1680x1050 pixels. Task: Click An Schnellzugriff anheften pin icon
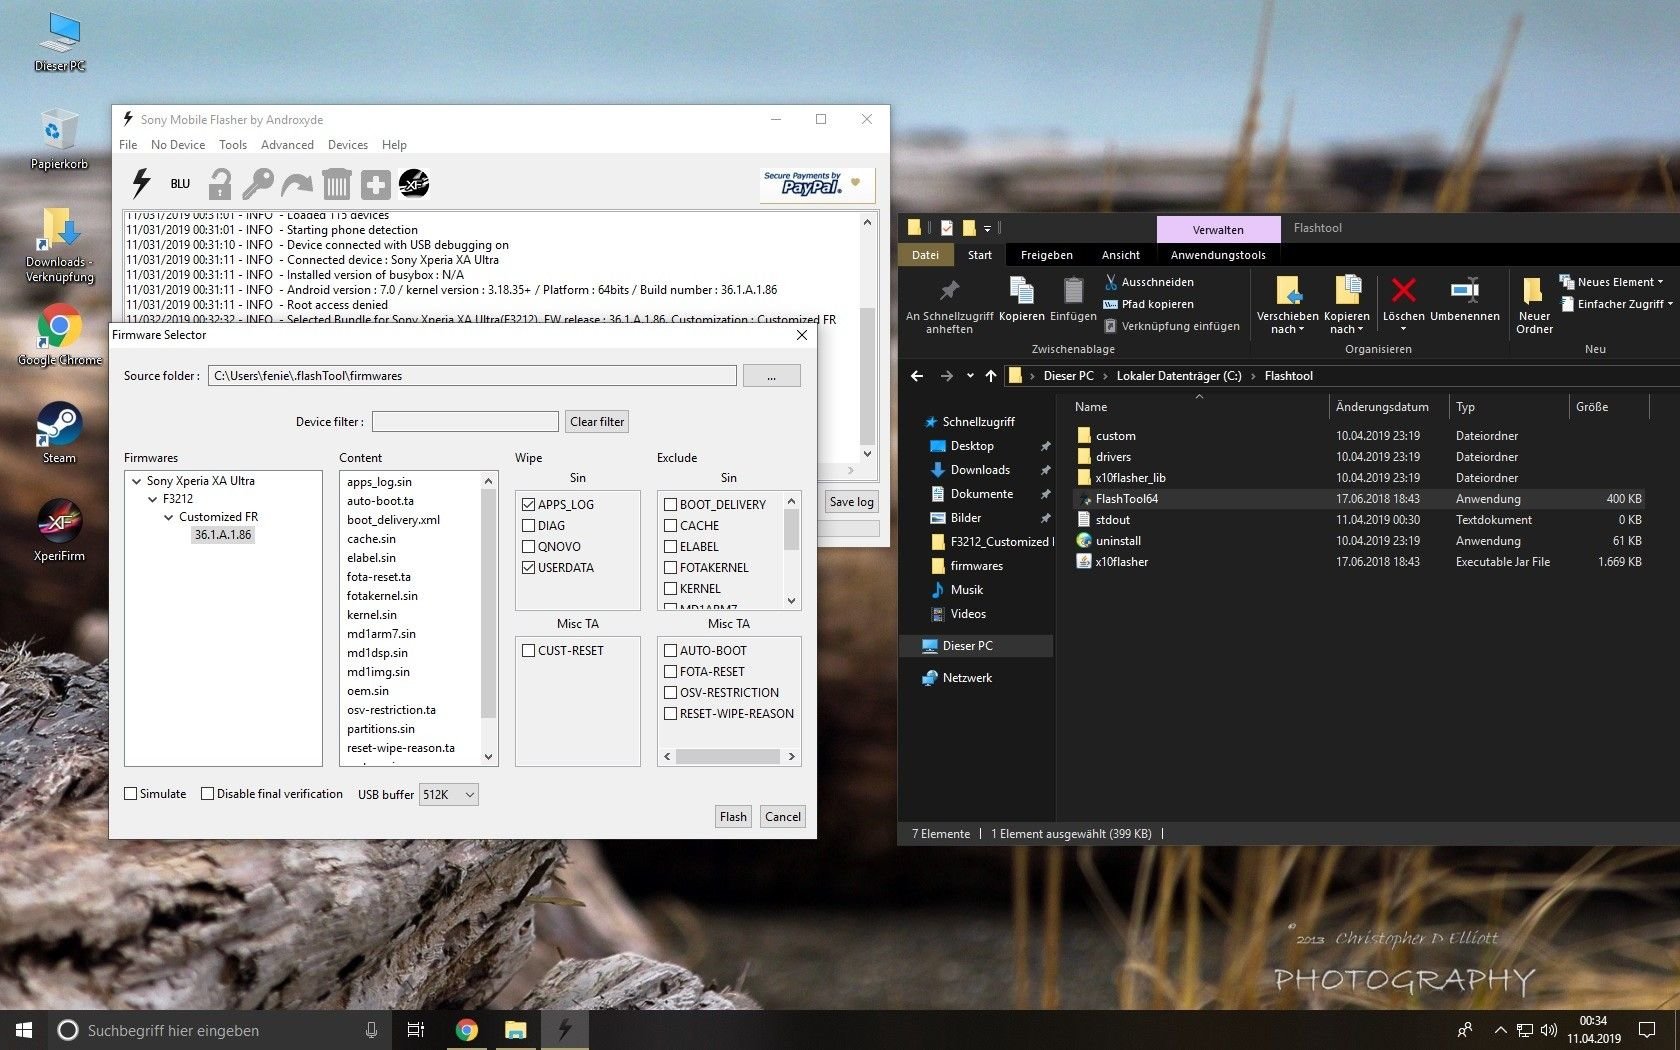click(x=949, y=305)
